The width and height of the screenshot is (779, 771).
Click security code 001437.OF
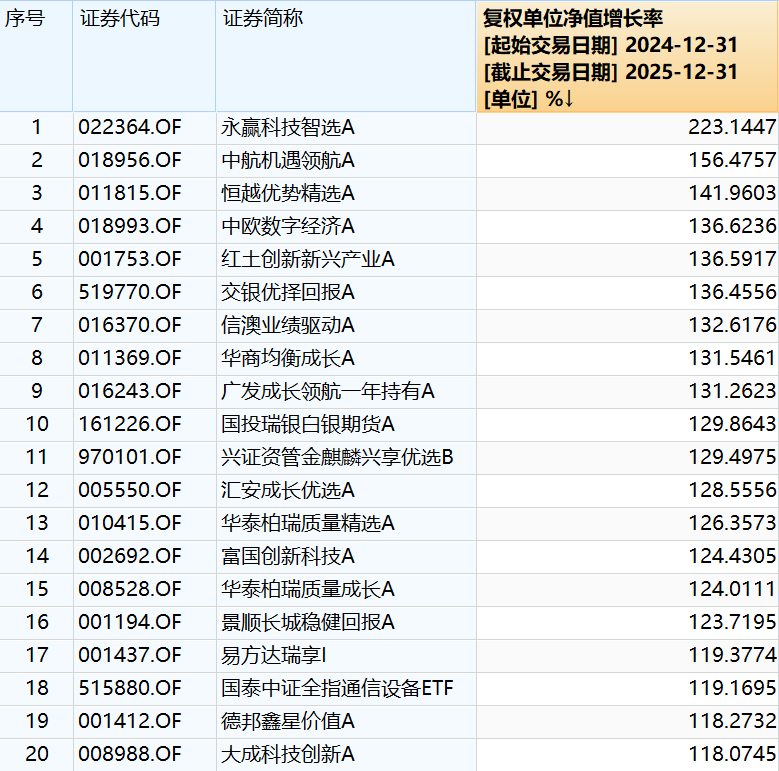pos(130,655)
